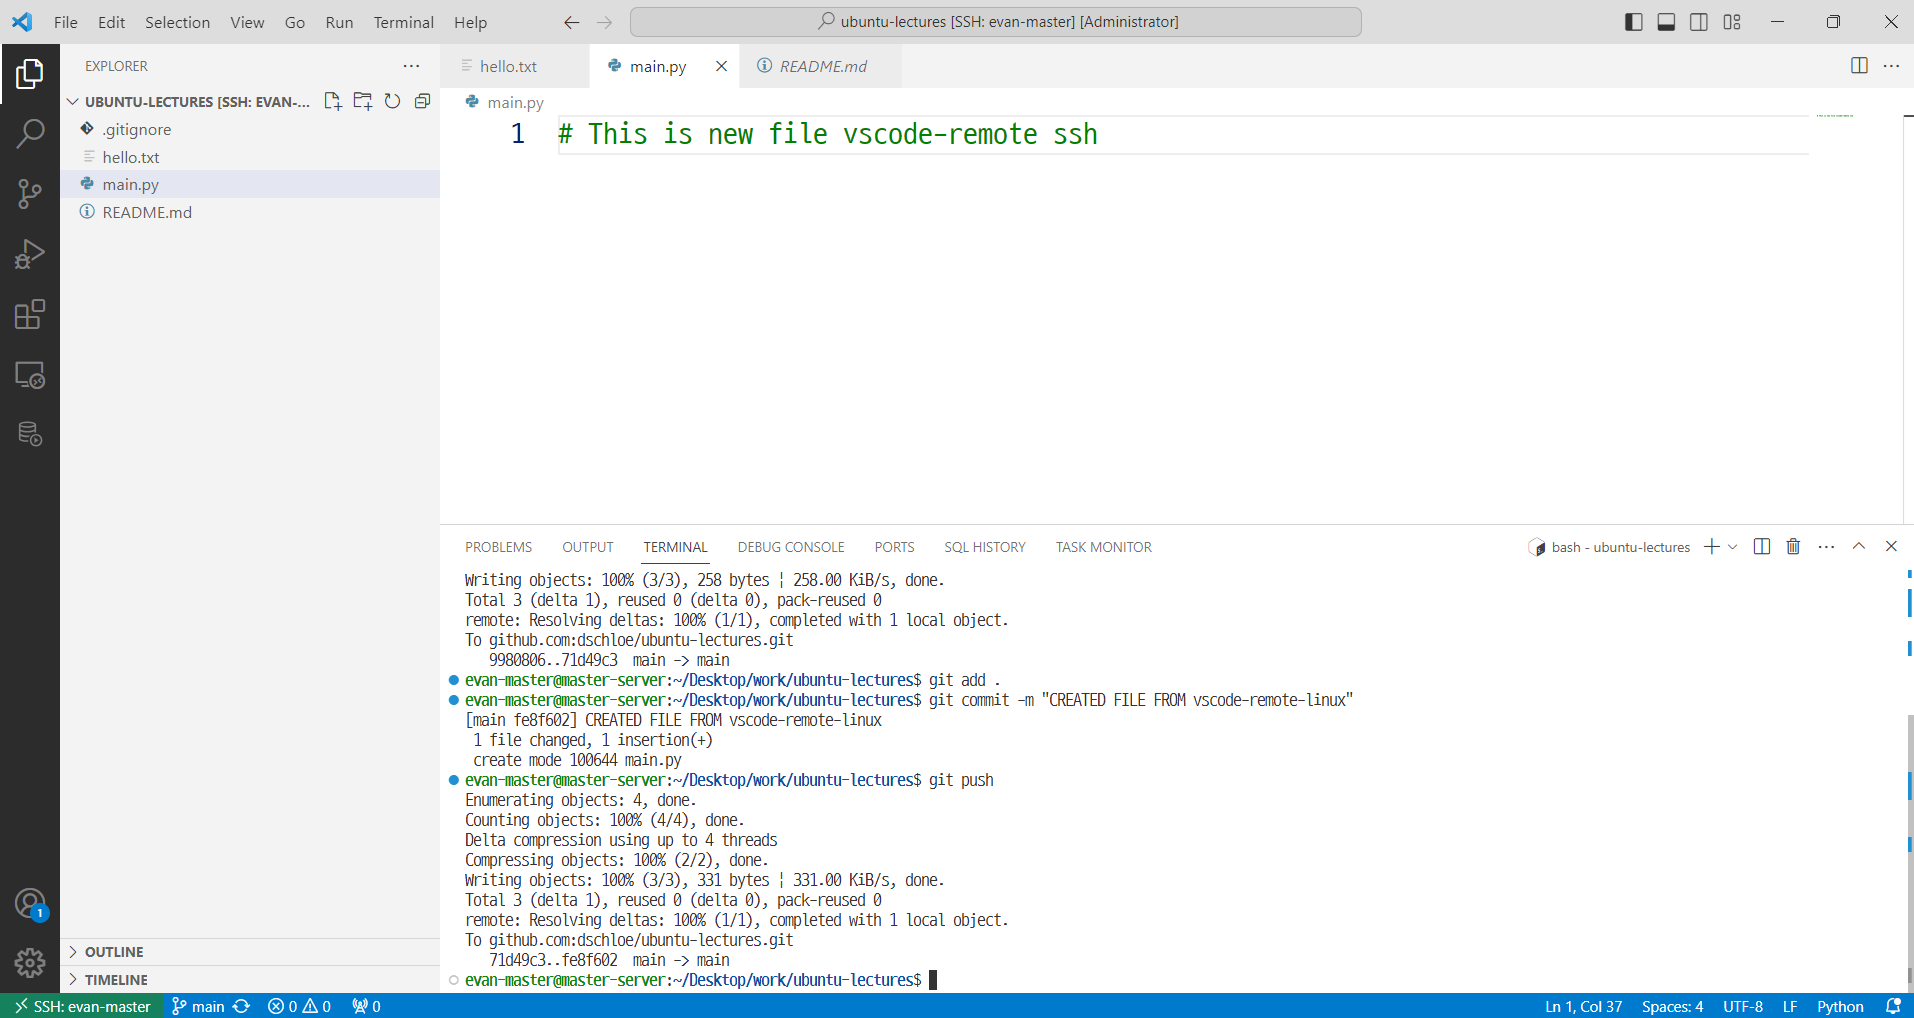This screenshot has width=1914, height=1018.
Task: Kill terminal with the trash icon
Action: 1793,546
